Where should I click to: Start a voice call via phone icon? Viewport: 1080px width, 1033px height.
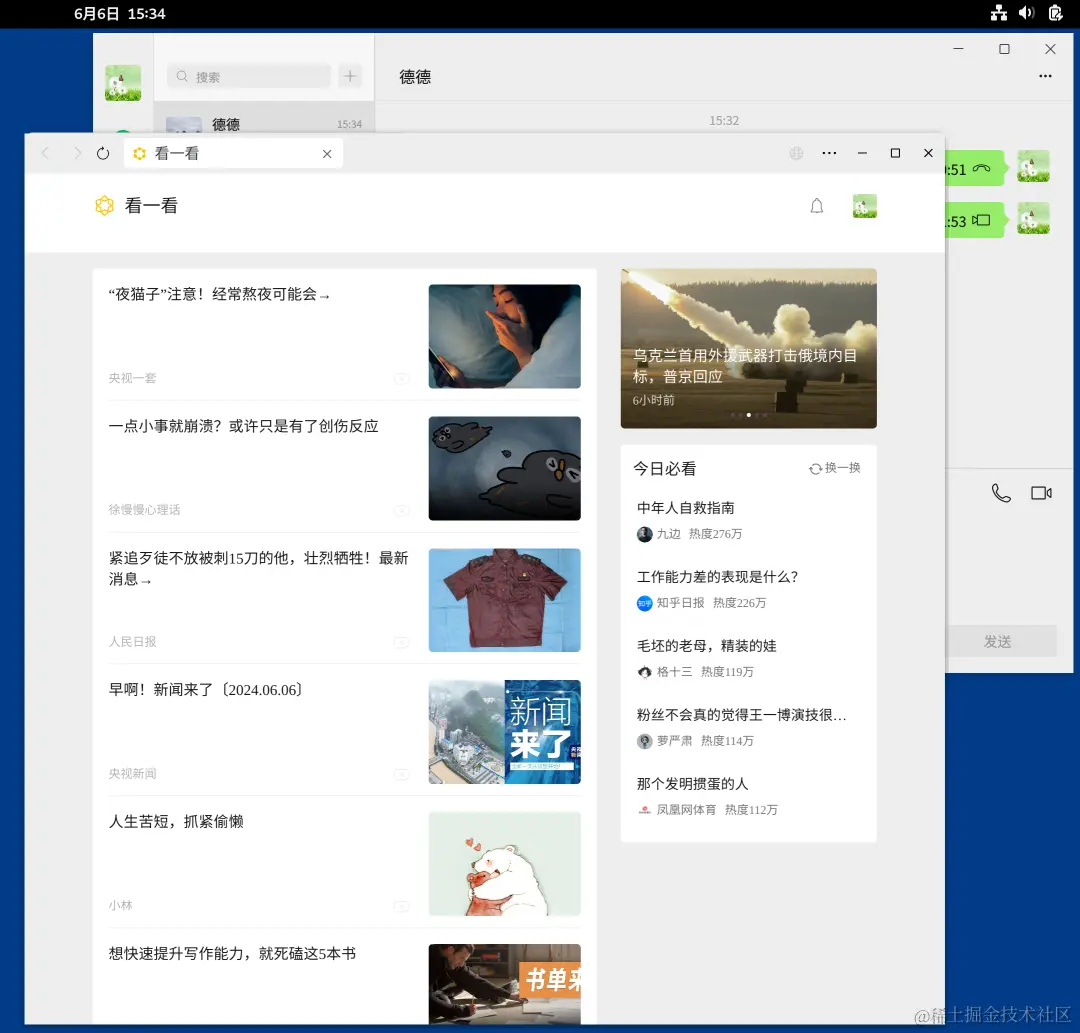pos(1001,493)
